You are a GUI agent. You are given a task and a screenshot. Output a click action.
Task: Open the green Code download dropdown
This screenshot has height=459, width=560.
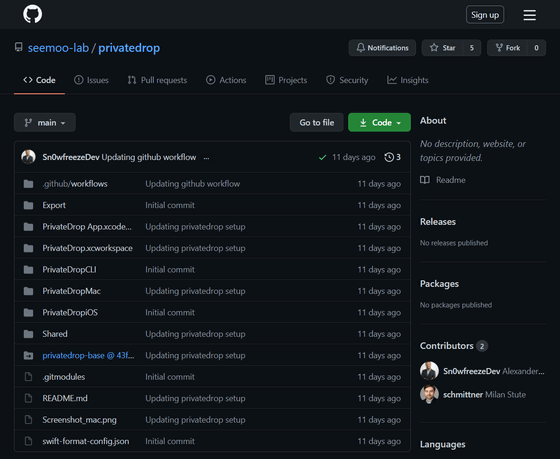379,123
